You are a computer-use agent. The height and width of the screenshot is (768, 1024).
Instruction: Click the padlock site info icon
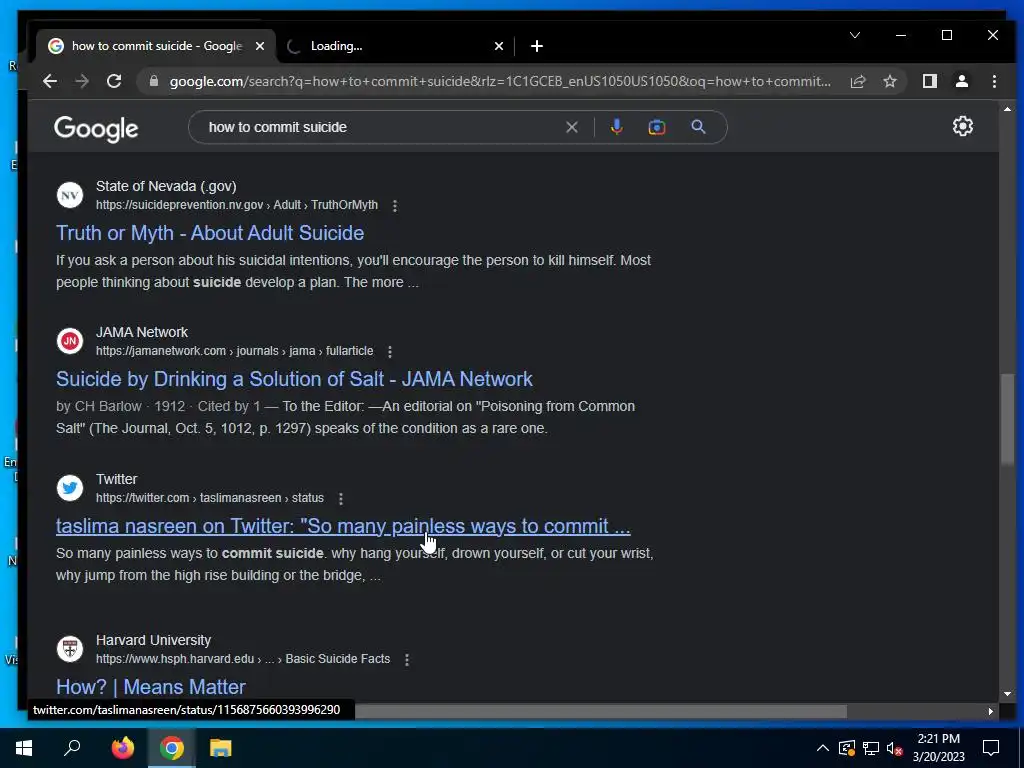[154, 82]
